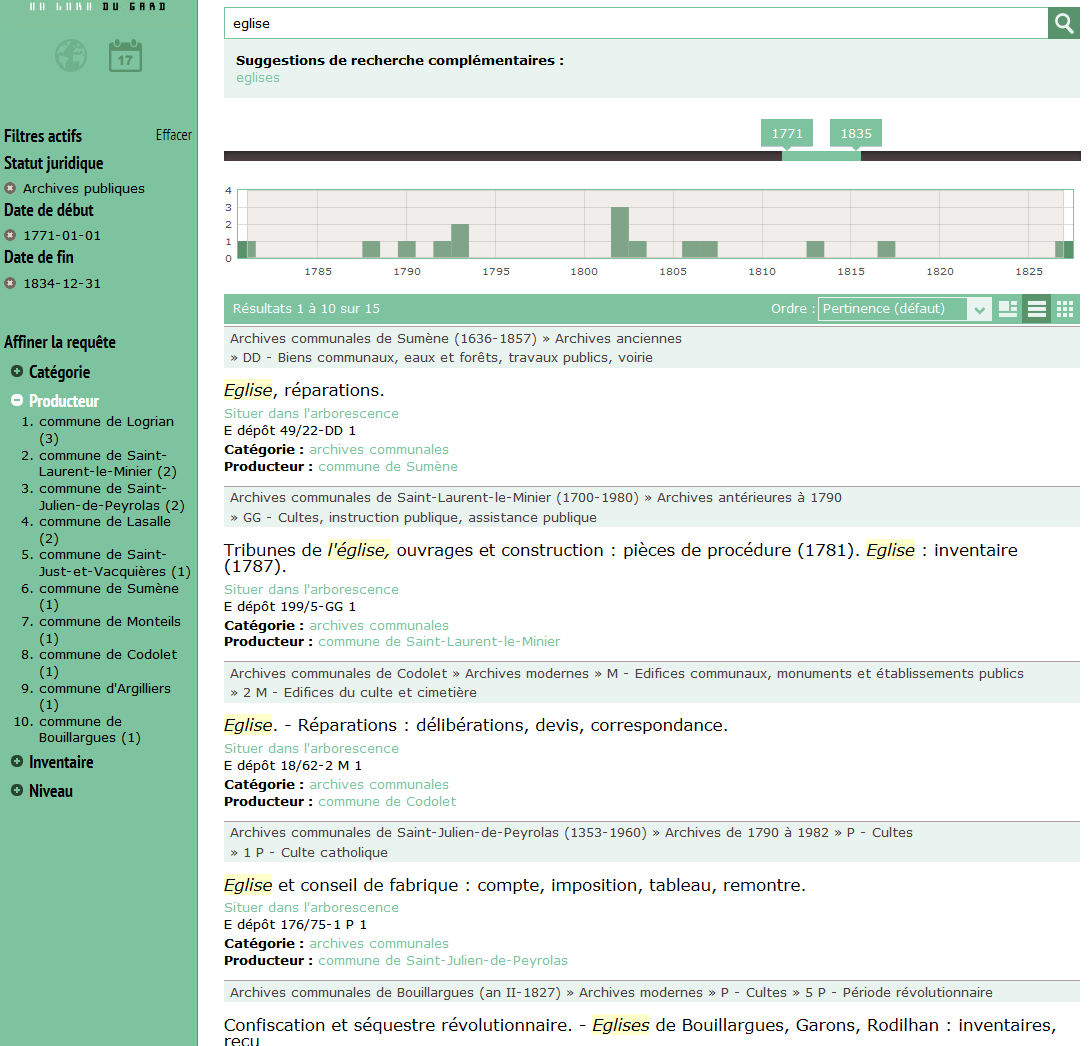1089x1046 pixels.
Task: Remove the 1834-12-31 end date filter
Action: pyautogui.click(x=10, y=283)
